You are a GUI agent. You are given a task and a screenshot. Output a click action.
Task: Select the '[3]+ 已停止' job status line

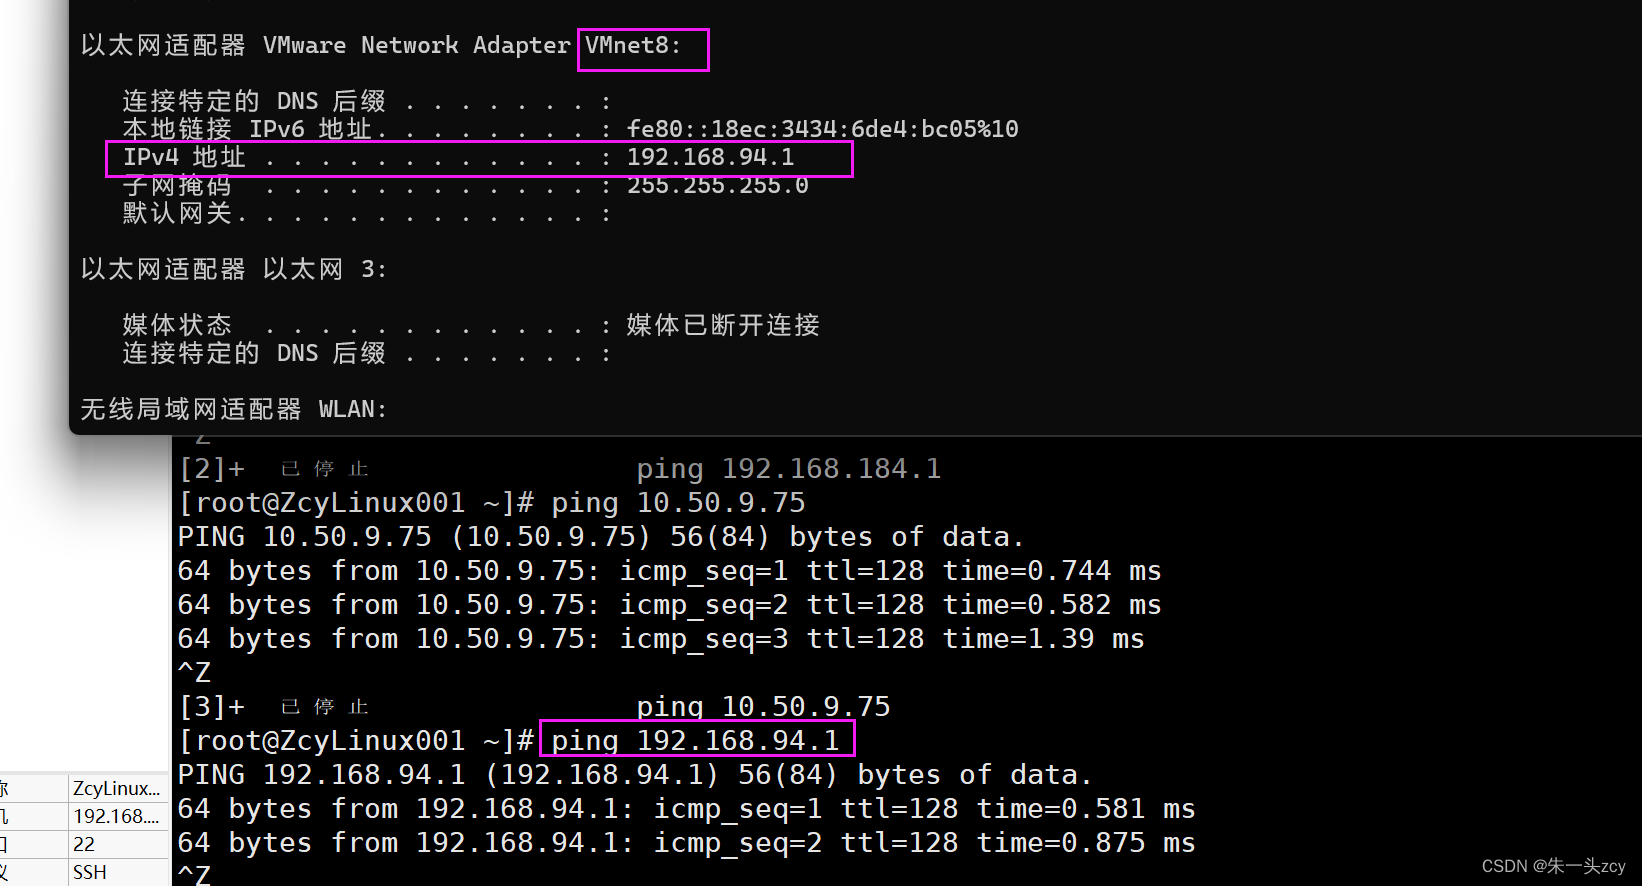pos(534,707)
